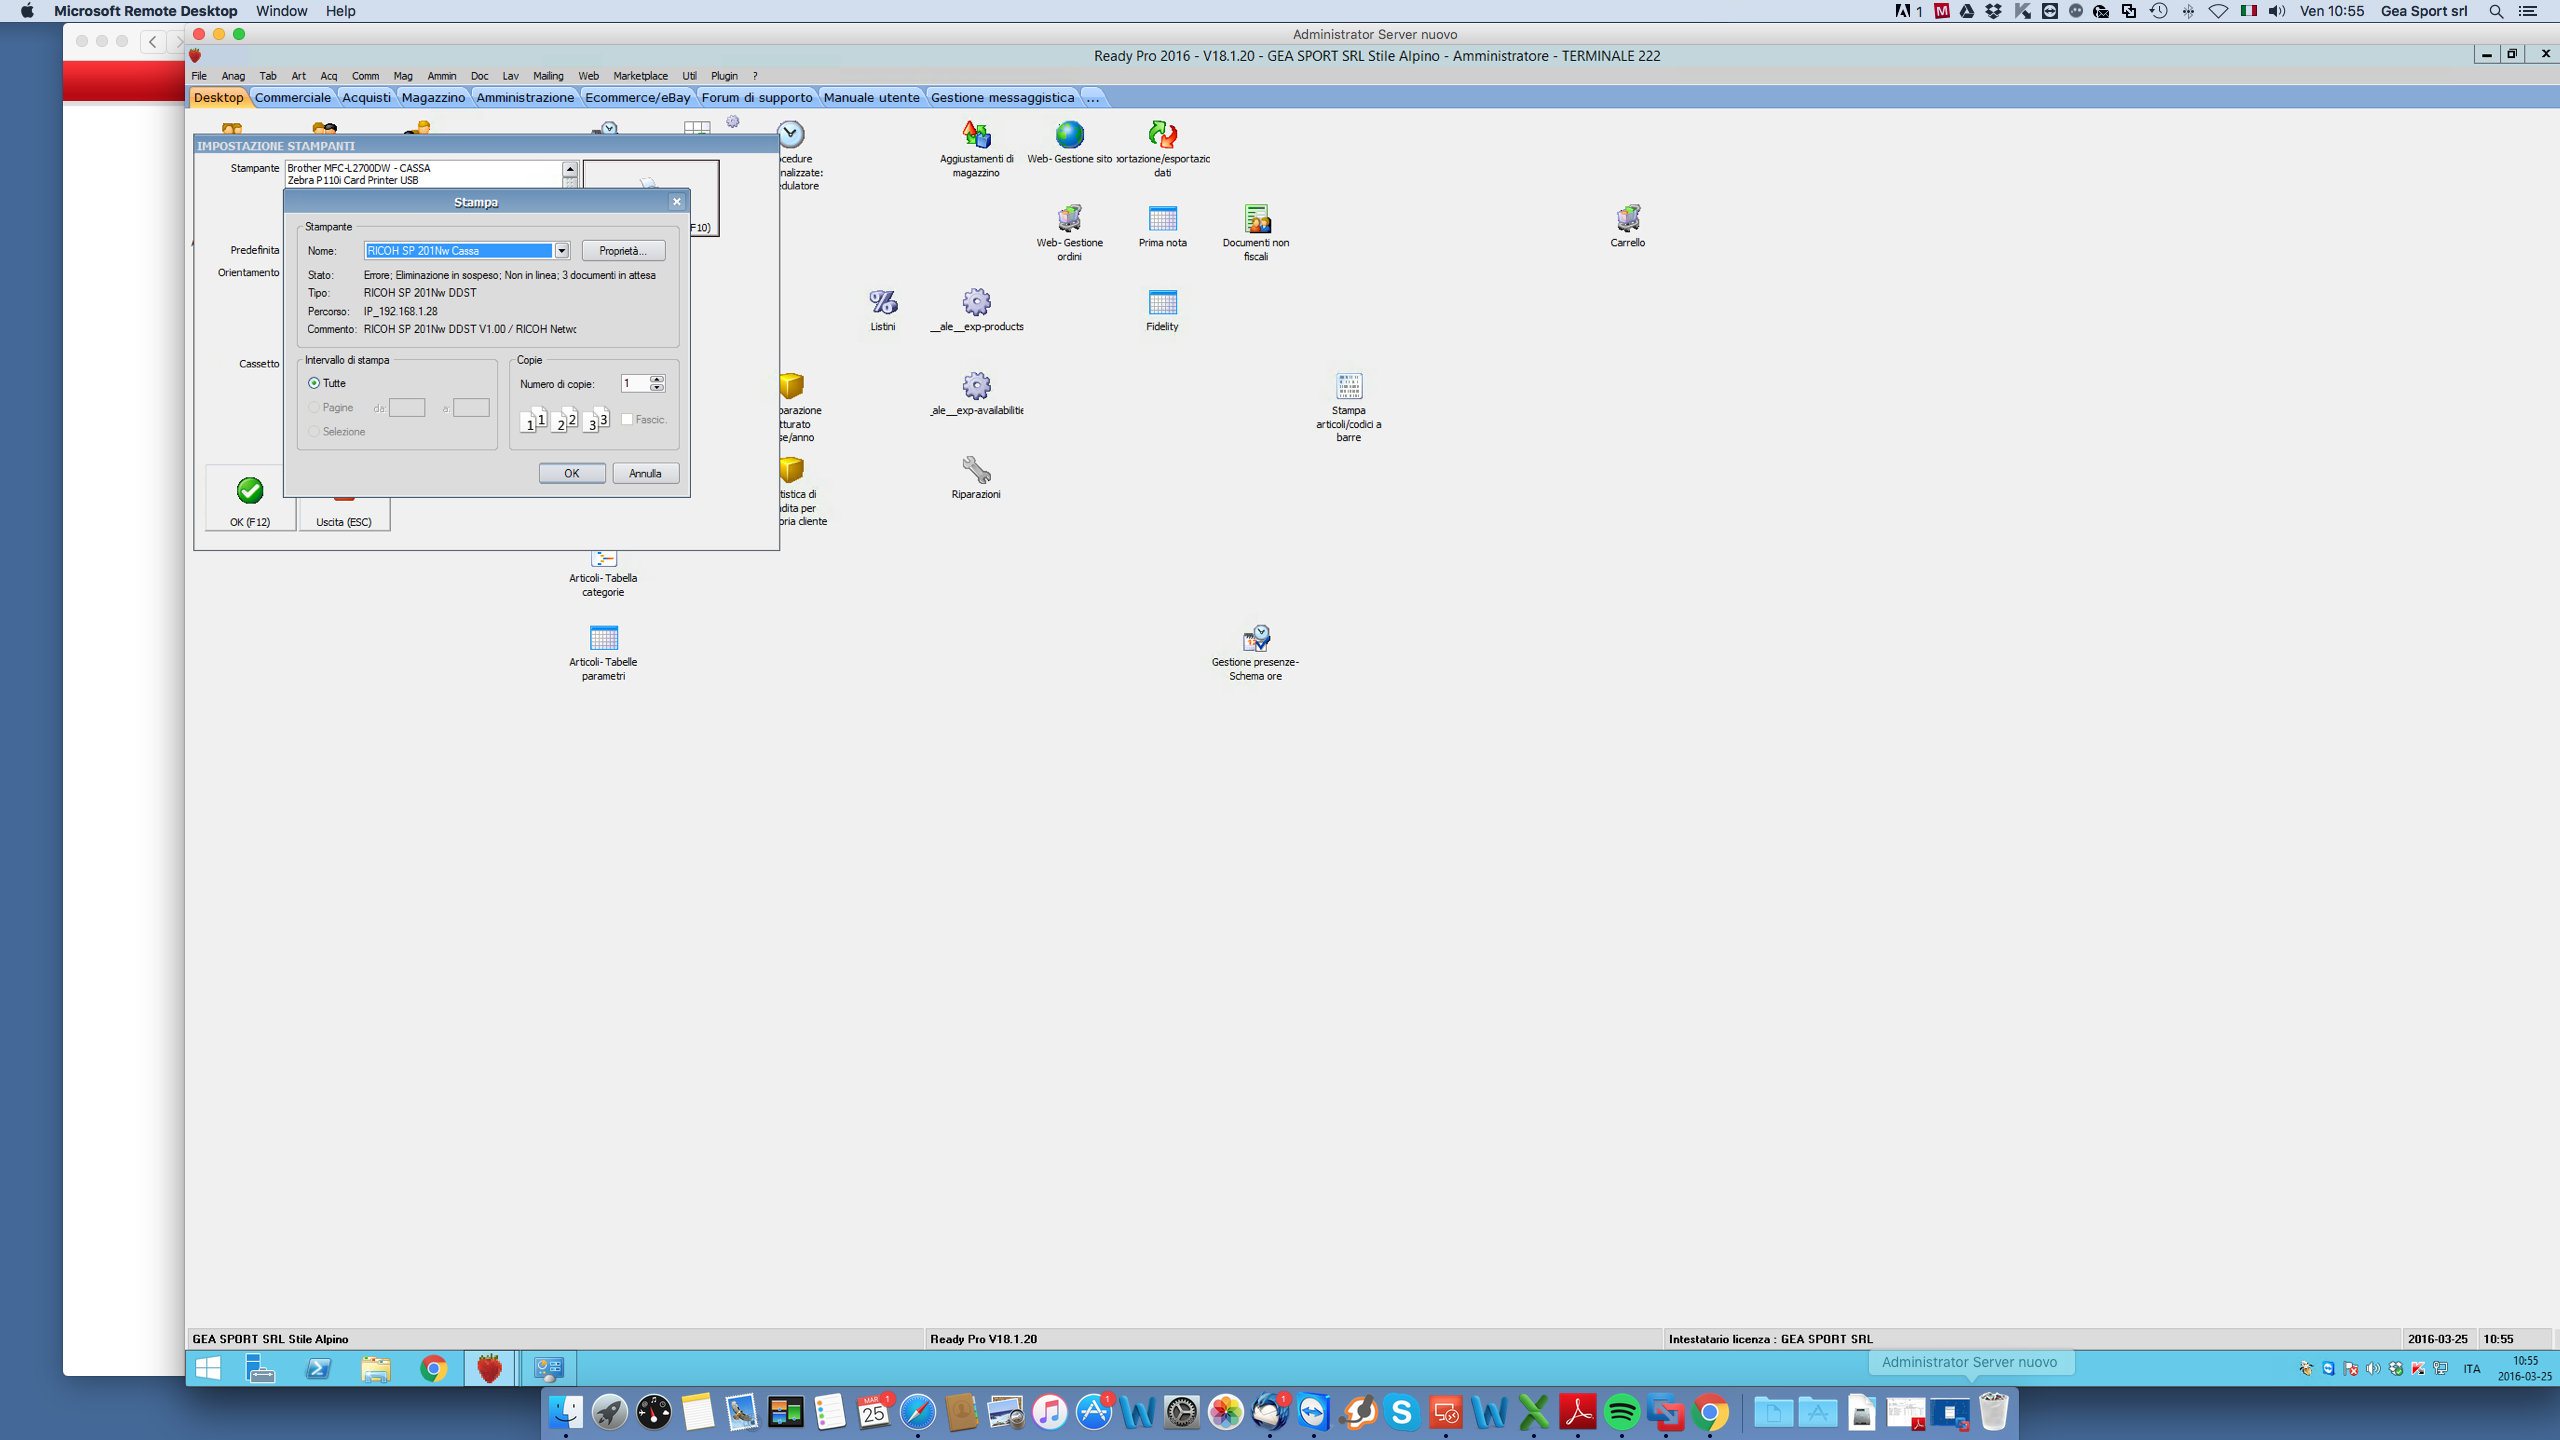2560x1440 pixels.
Task: Open Server Manager in Windows taskbar
Action: point(261,1368)
